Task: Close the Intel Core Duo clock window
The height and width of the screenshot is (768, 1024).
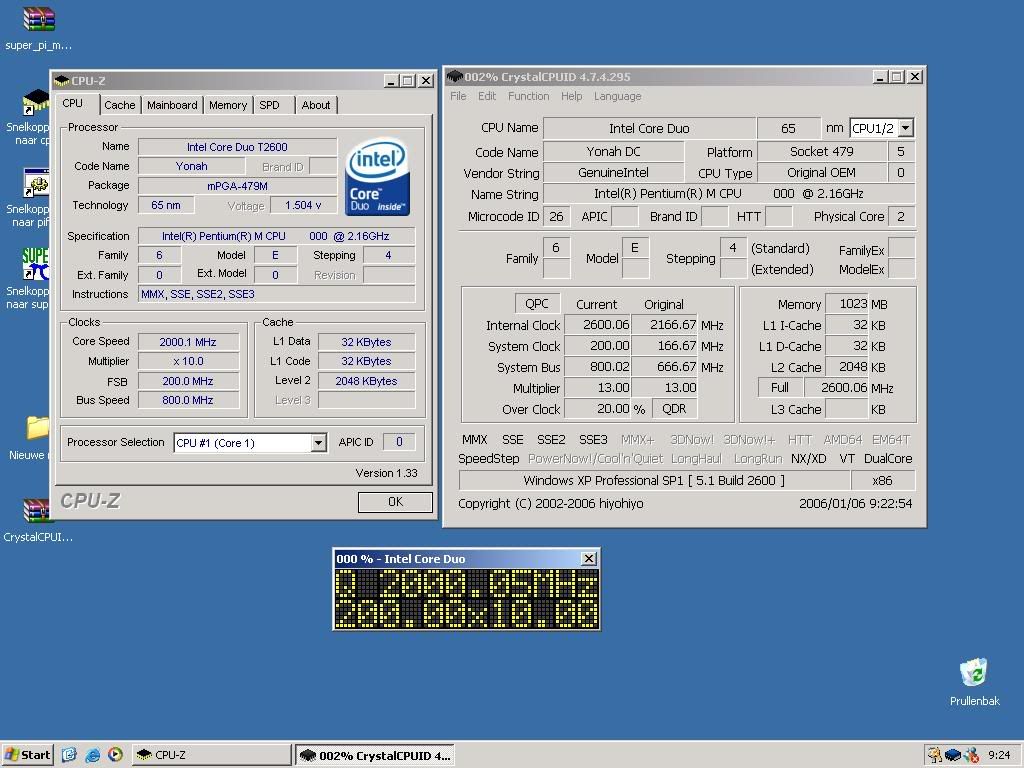Action: point(588,559)
